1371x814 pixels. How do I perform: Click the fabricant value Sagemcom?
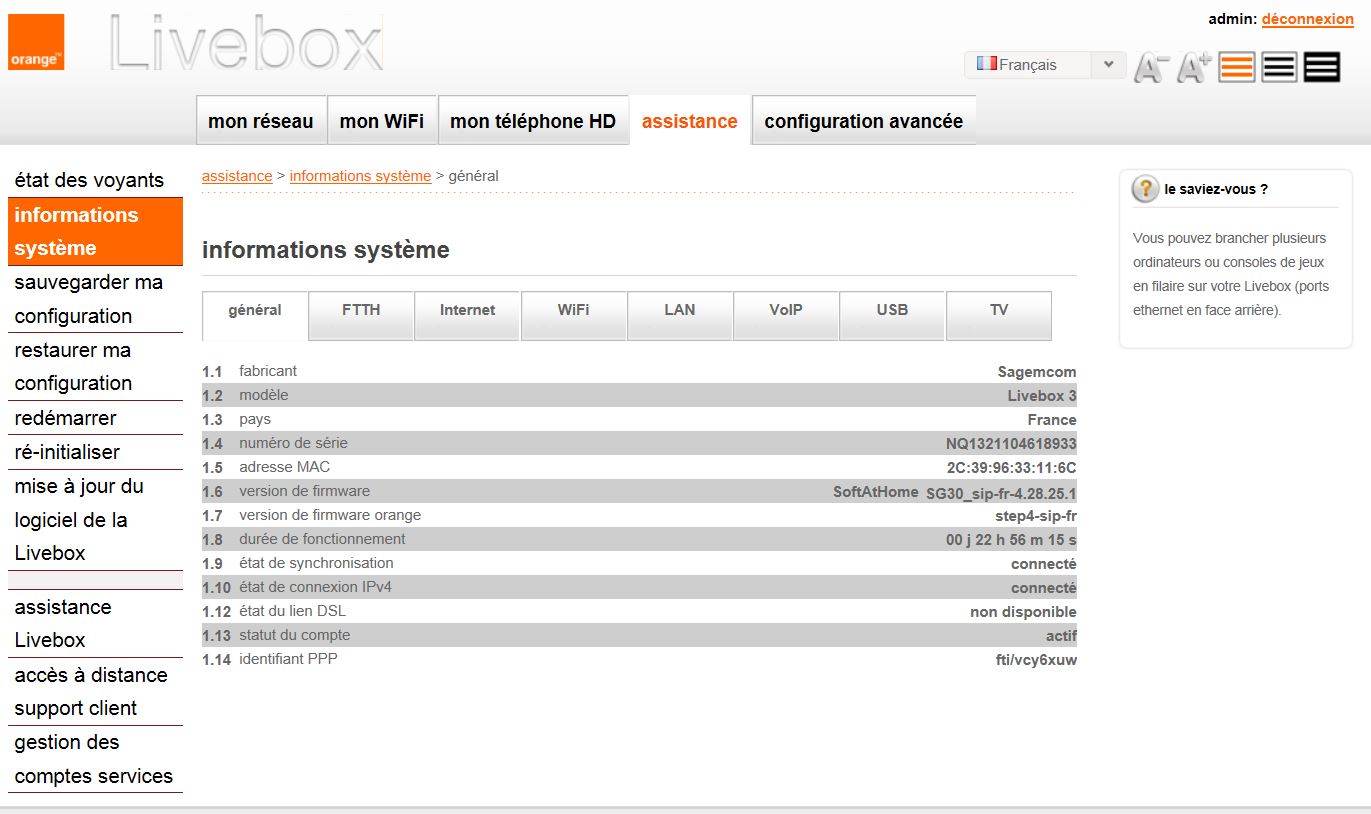[x=1037, y=372]
